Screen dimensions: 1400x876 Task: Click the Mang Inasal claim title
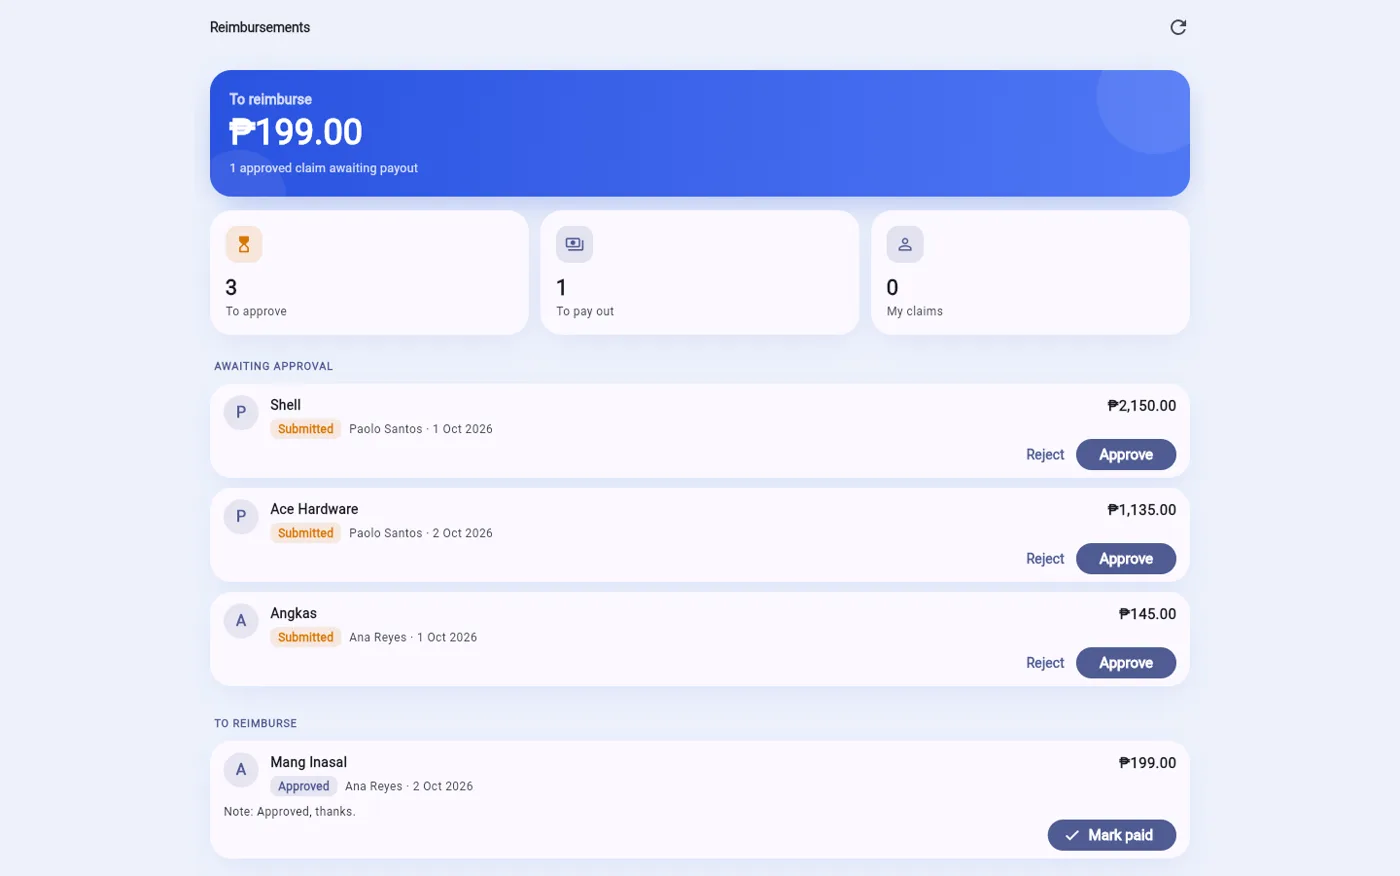pyautogui.click(x=308, y=762)
